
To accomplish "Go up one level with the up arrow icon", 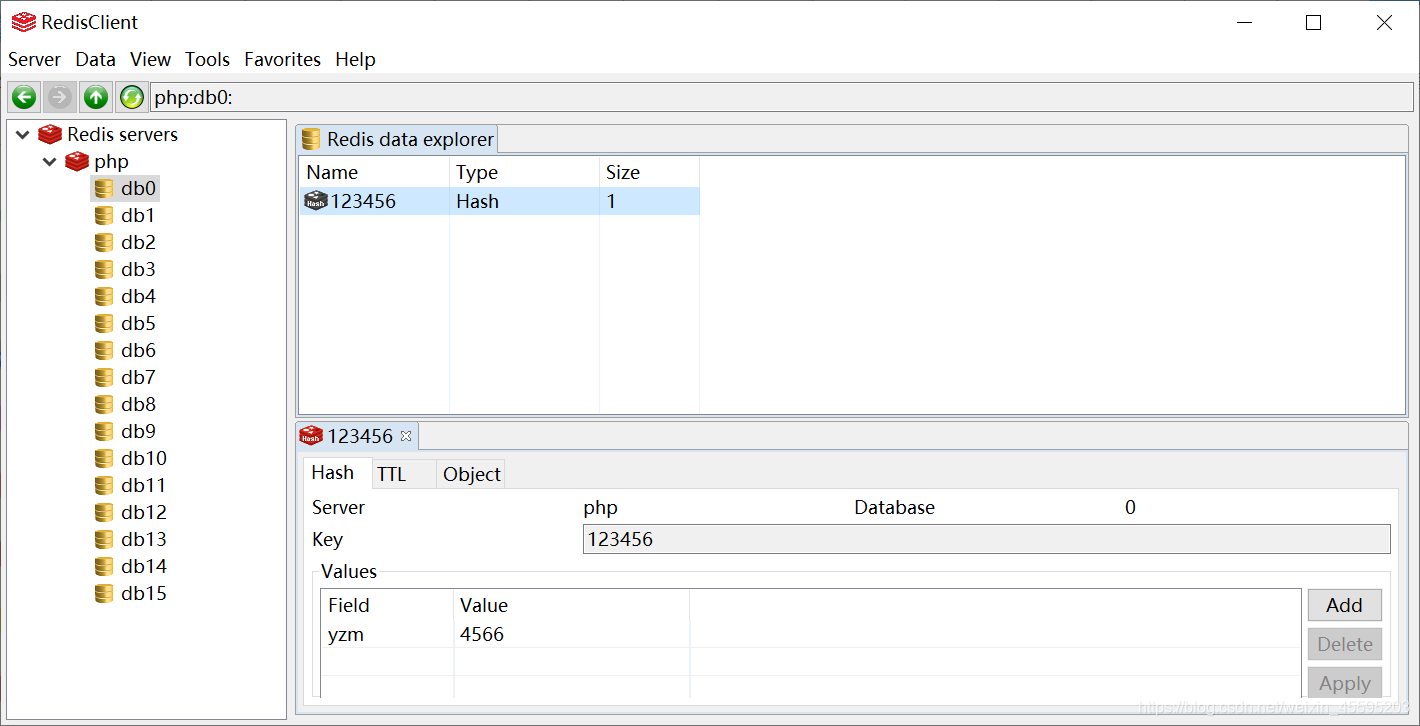I will click(95, 96).
